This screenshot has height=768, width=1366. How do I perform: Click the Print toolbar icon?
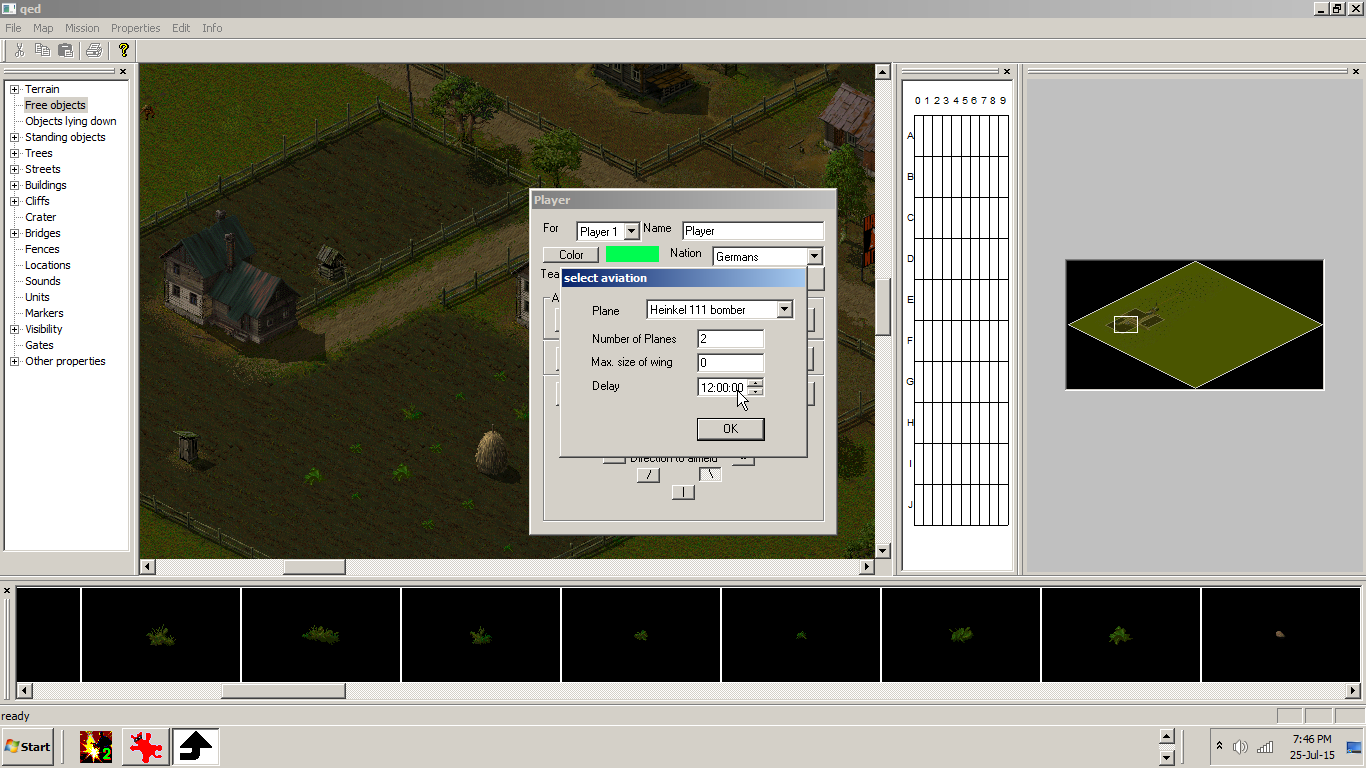94,50
